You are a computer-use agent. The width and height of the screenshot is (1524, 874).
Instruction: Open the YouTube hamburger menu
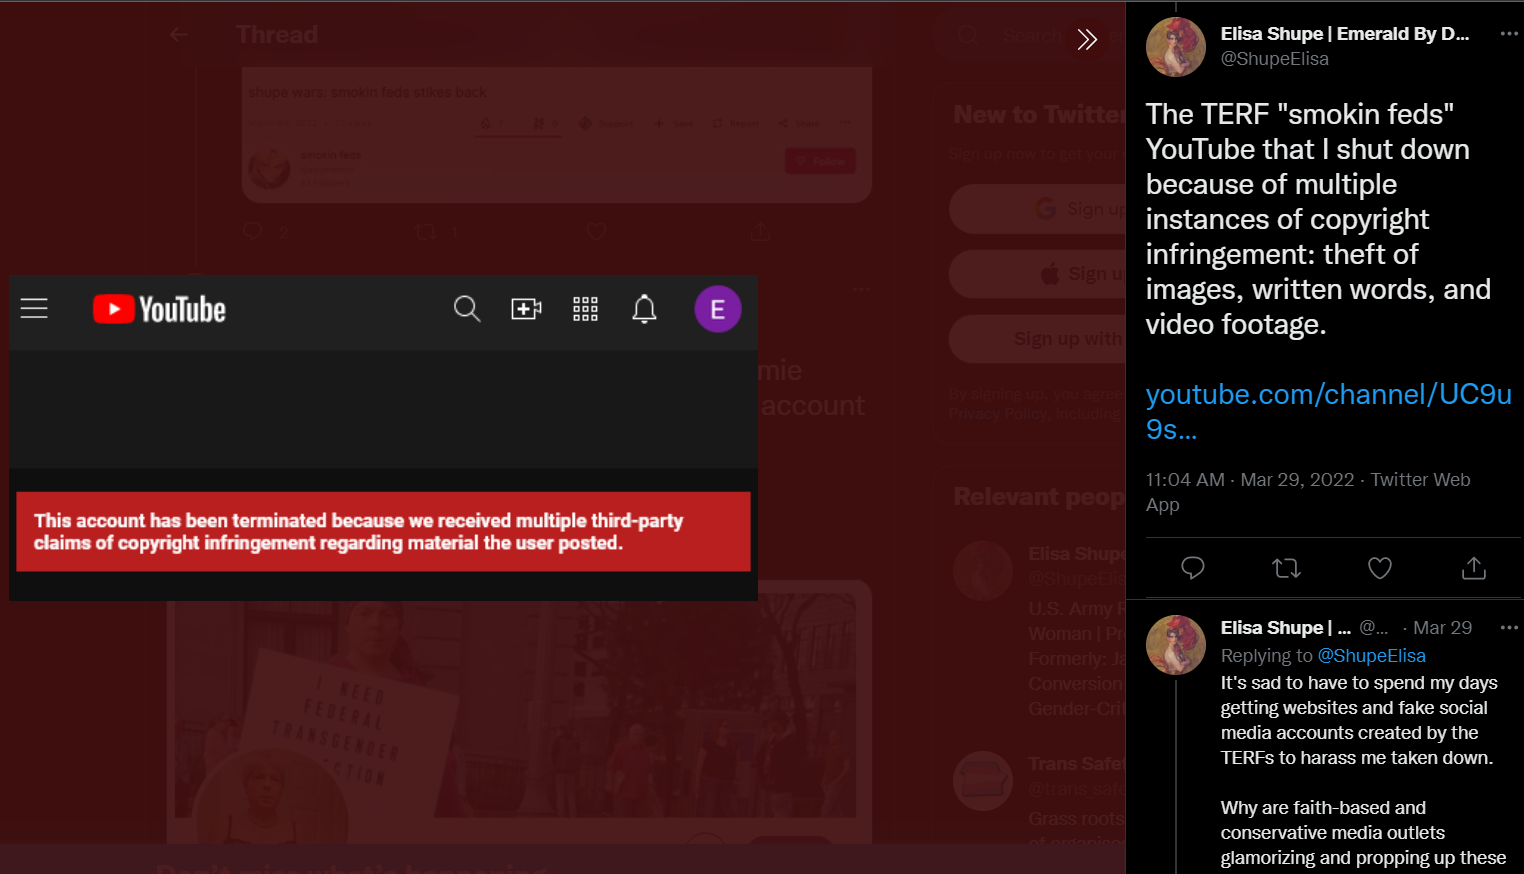[34, 309]
